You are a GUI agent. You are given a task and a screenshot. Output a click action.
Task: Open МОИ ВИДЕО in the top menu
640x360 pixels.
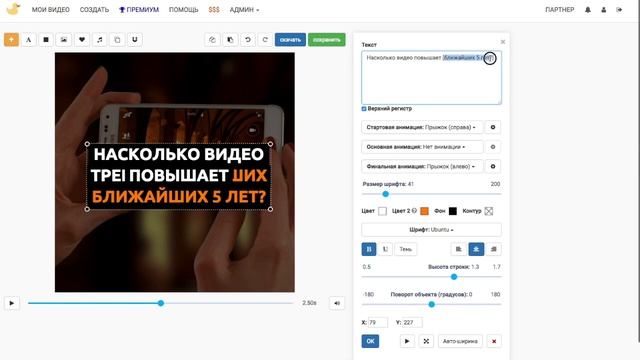coord(51,10)
